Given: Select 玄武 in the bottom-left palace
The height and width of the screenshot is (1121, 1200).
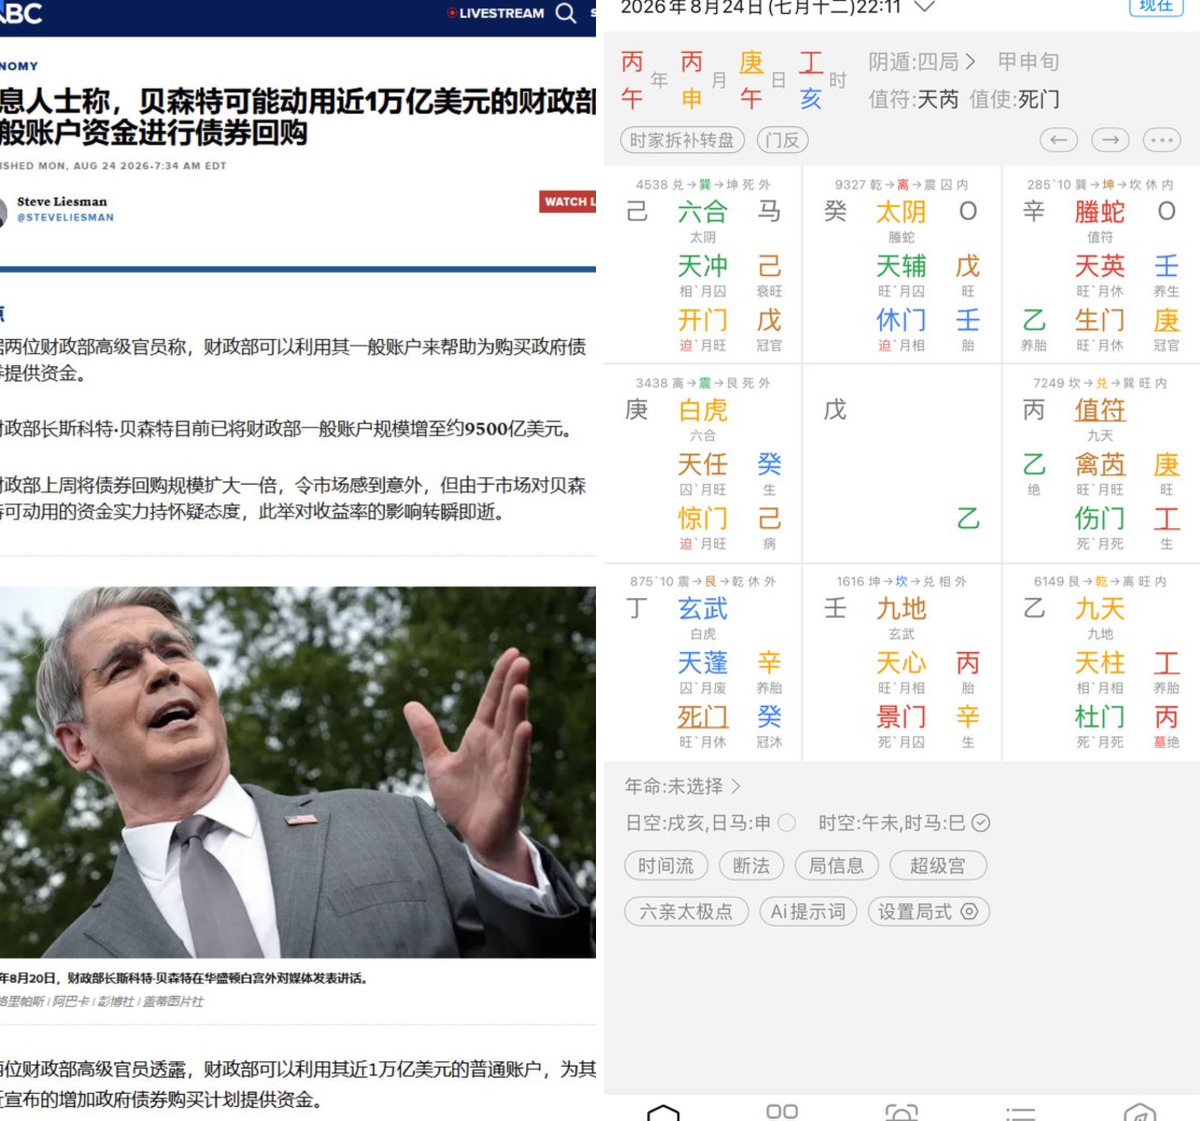Looking at the screenshot, I should coord(703,609).
